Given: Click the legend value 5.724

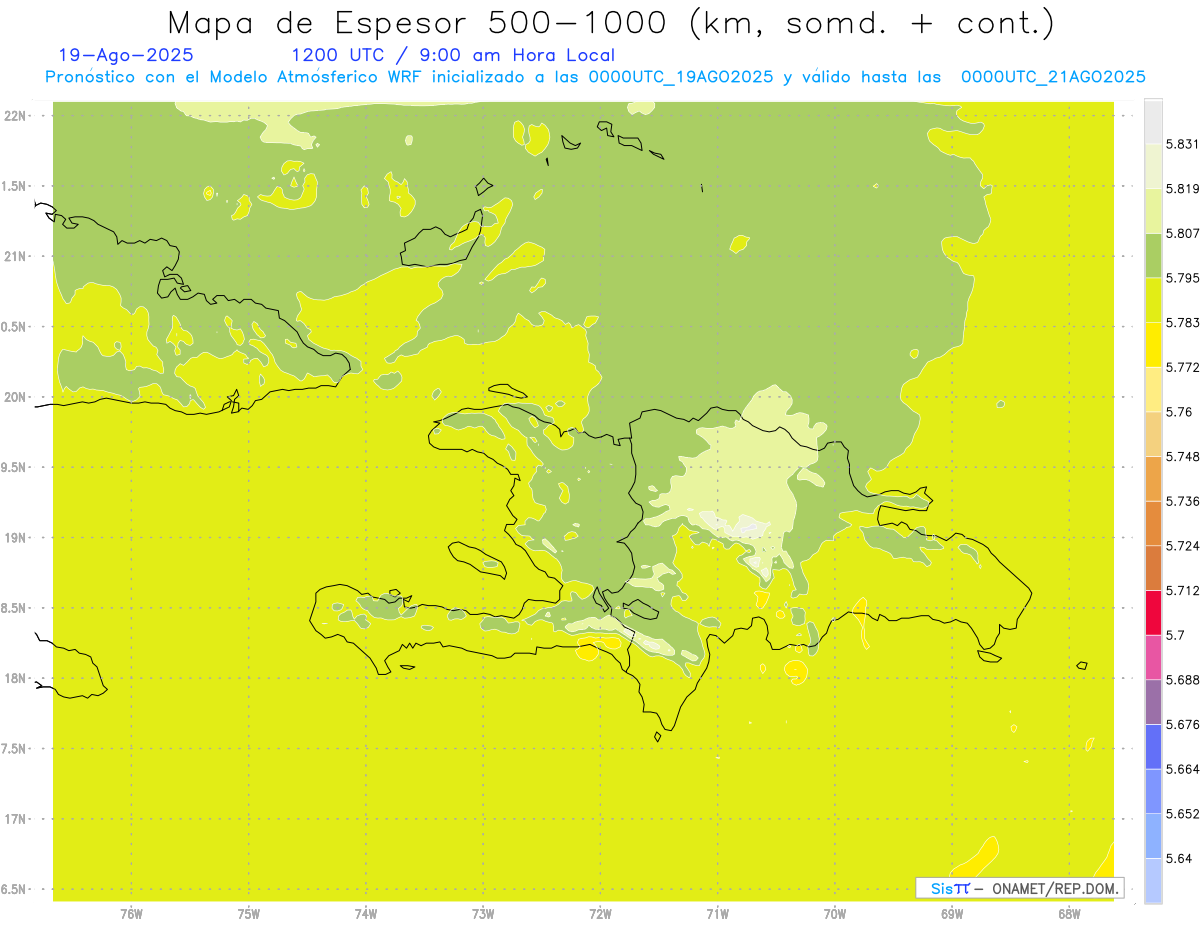Looking at the screenshot, I should click(x=1181, y=546).
